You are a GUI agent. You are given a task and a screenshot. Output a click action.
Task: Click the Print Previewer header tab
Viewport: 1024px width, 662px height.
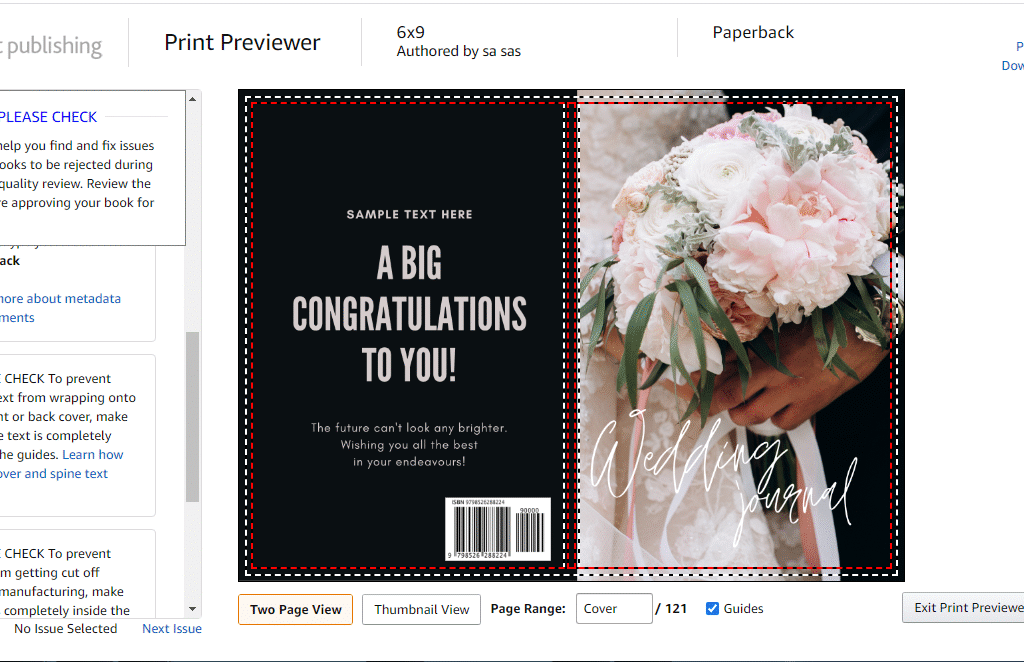pyautogui.click(x=244, y=42)
